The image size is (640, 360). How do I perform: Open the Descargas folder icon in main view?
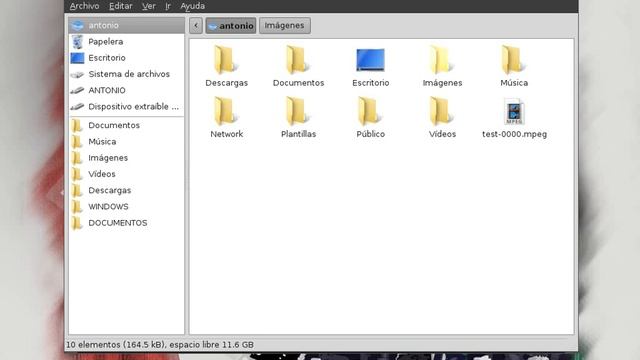[225, 60]
